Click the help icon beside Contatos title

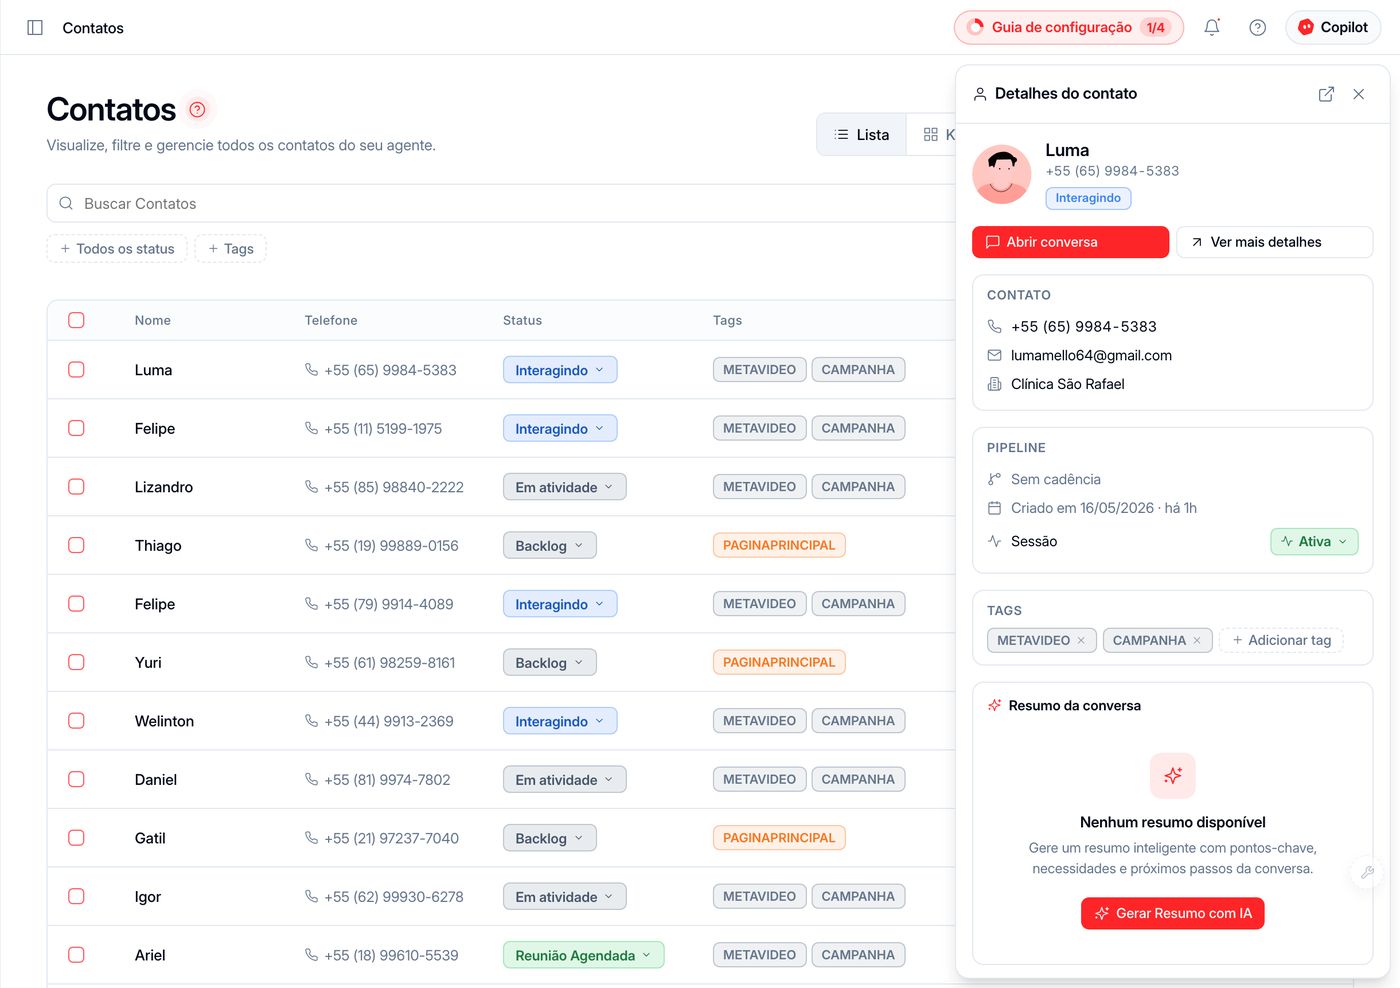click(198, 109)
